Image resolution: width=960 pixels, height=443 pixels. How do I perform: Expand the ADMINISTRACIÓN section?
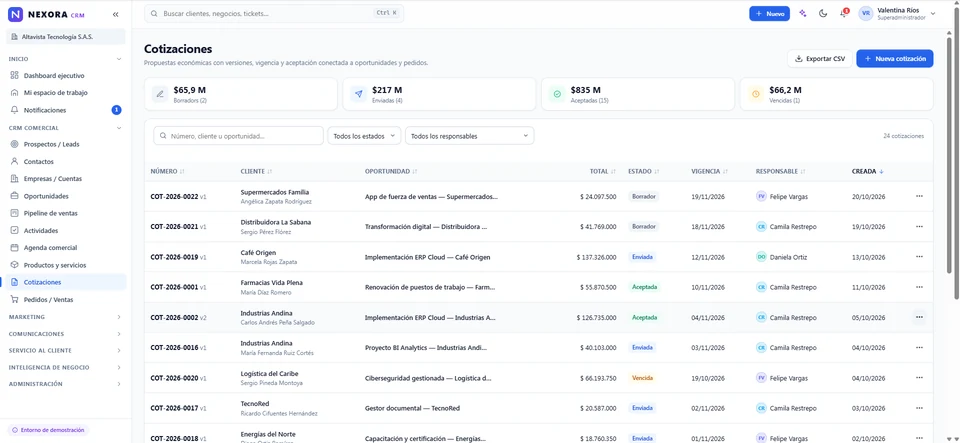(119, 384)
